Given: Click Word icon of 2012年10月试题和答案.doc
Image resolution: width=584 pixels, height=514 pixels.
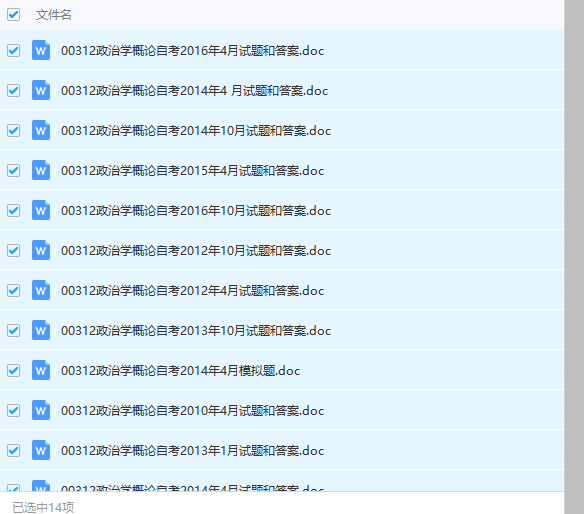Looking at the screenshot, I should [x=41, y=250].
